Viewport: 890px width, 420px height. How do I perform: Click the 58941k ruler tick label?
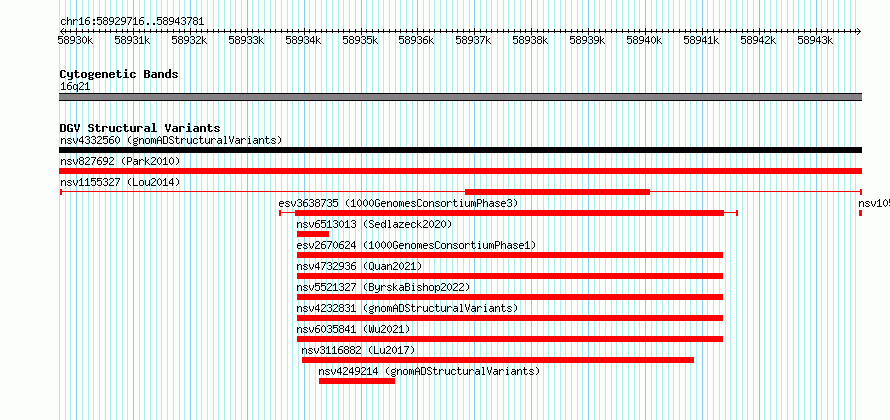pyautogui.click(x=701, y=40)
